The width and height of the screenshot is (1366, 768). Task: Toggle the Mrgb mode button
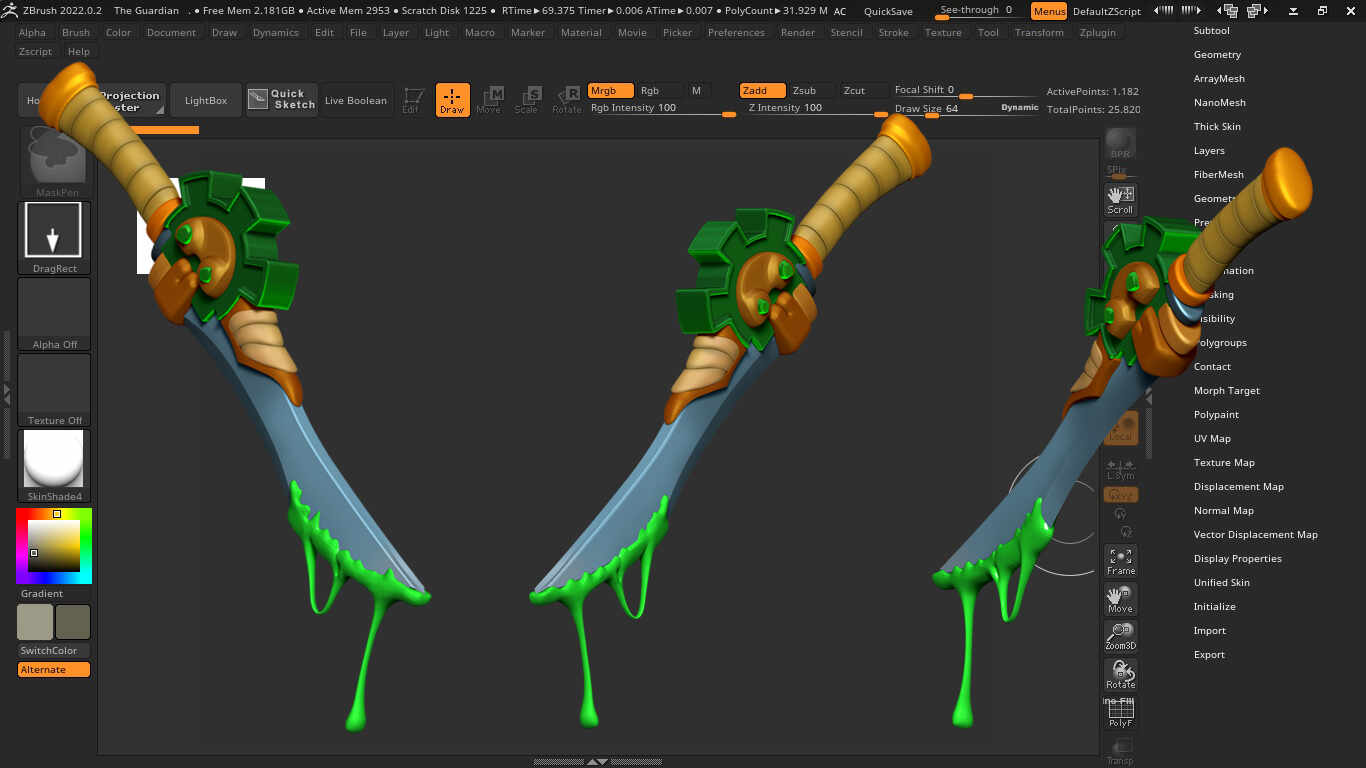(x=610, y=90)
